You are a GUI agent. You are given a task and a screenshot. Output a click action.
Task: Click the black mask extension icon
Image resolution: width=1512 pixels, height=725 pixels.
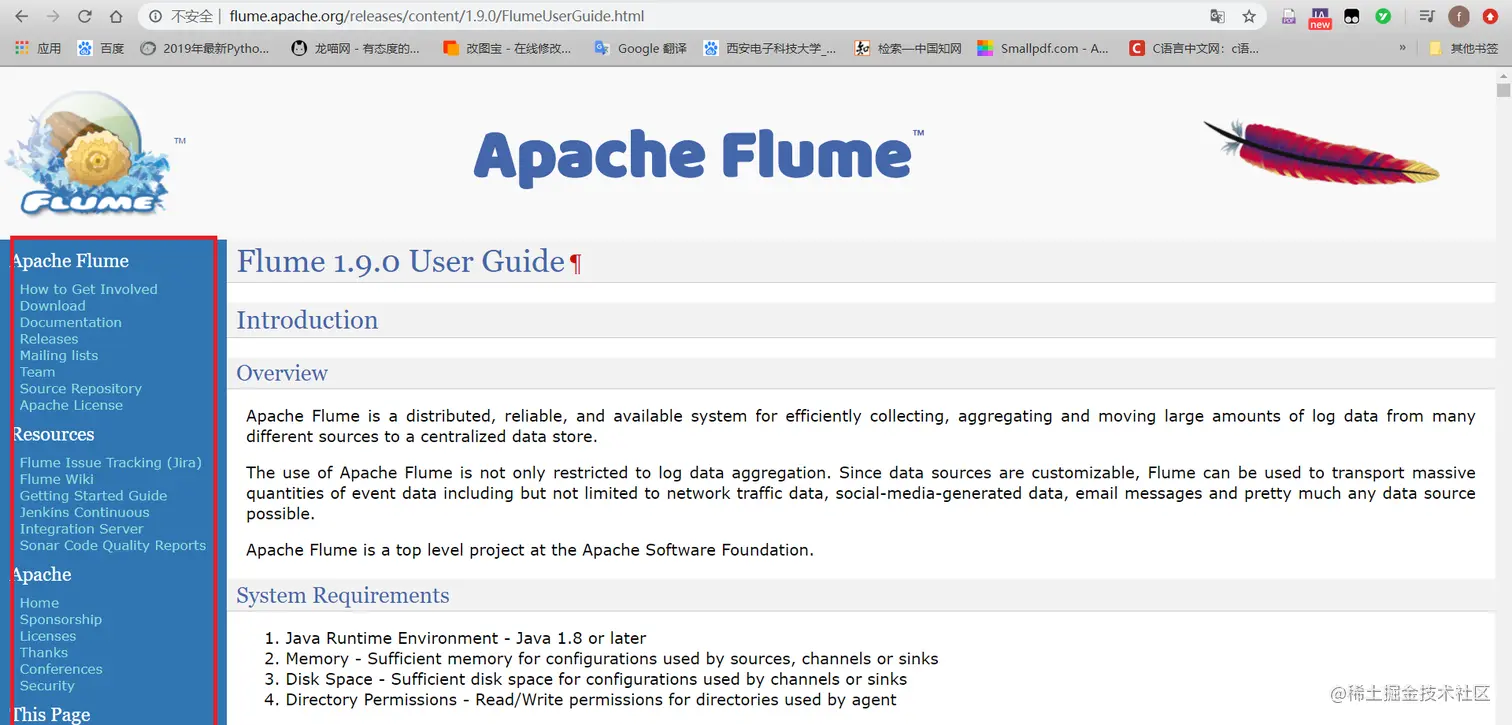point(1351,16)
